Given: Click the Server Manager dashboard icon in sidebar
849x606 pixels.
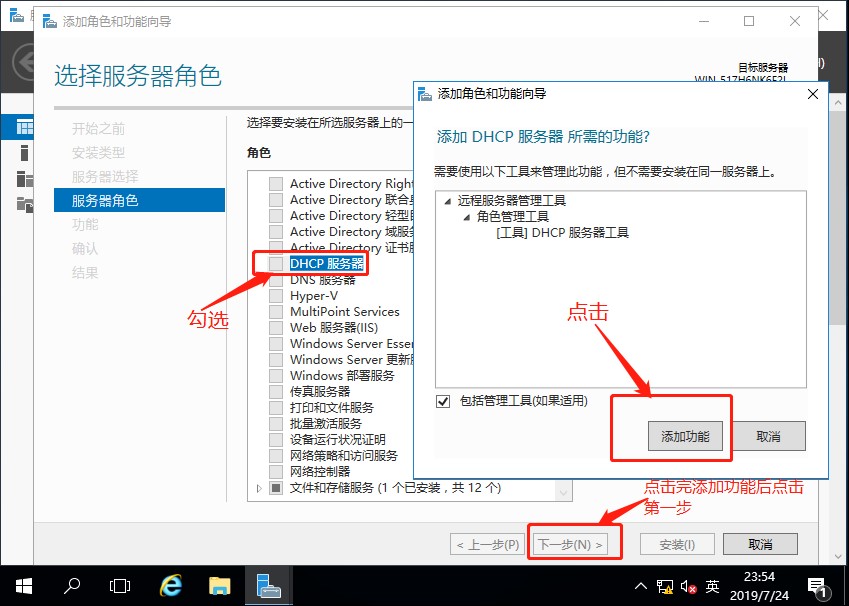Looking at the screenshot, I should pyautogui.click(x=24, y=127).
